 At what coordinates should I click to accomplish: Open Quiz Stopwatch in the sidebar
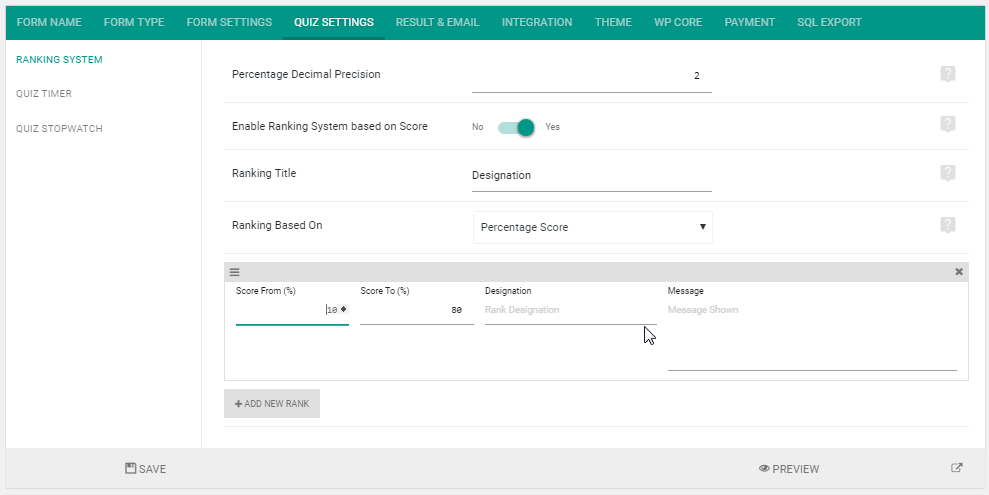(x=59, y=129)
